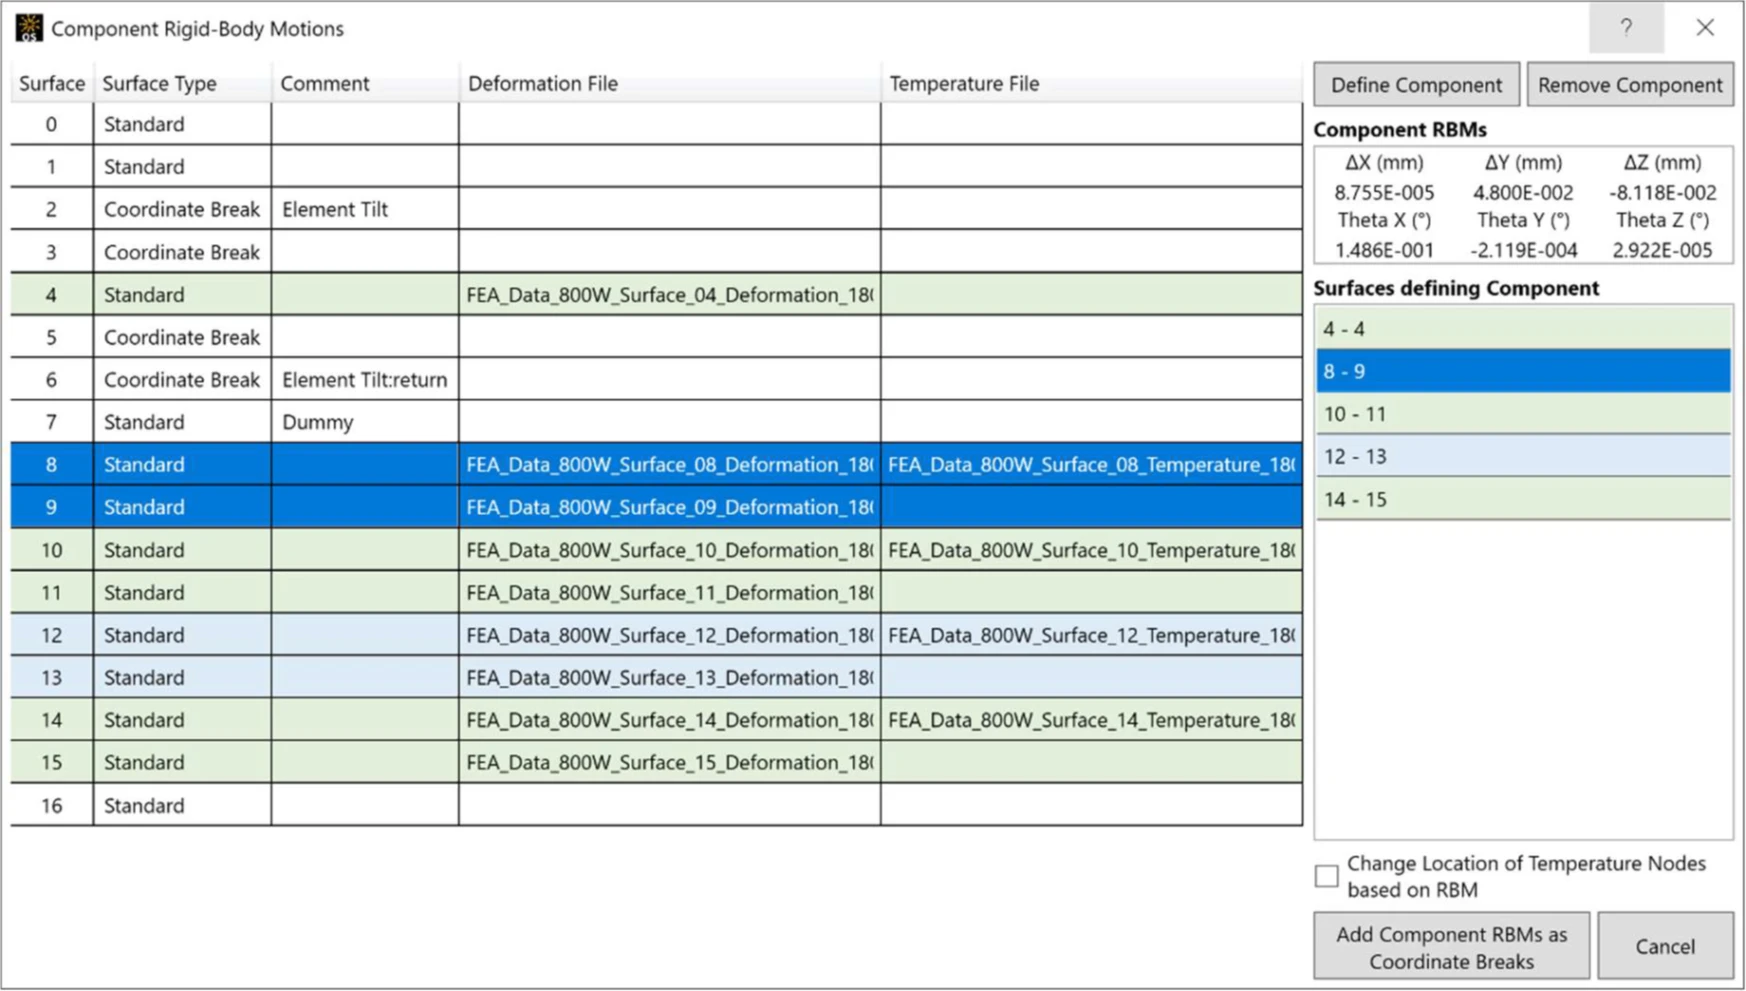This screenshot has height=991, width=1746.
Task: Click FEA_Data_800W_Surface_10_Temperature file cell
Action: pyautogui.click(x=1092, y=549)
